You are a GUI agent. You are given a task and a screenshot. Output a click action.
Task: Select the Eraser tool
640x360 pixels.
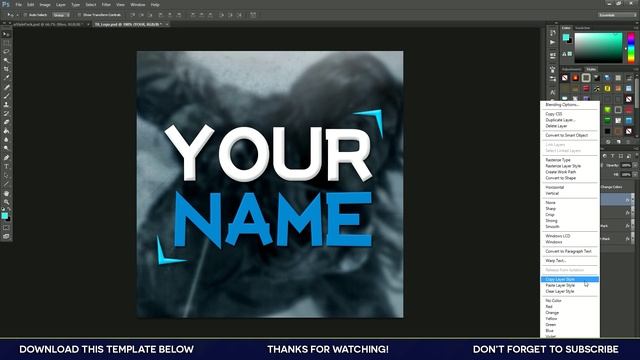[6, 122]
